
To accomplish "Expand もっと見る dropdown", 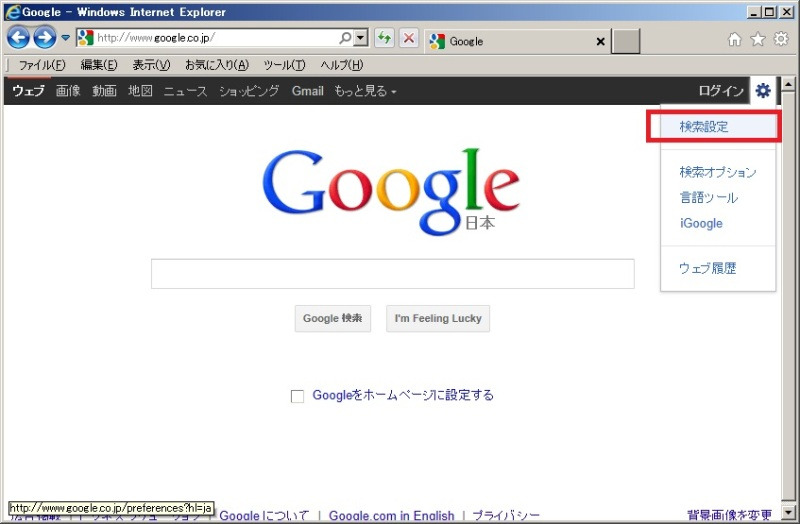I will [365, 91].
